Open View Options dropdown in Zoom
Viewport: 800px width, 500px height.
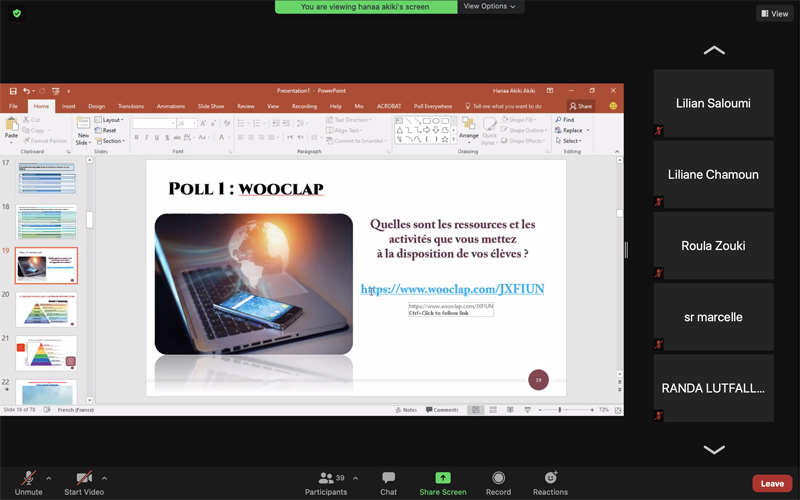tap(489, 7)
